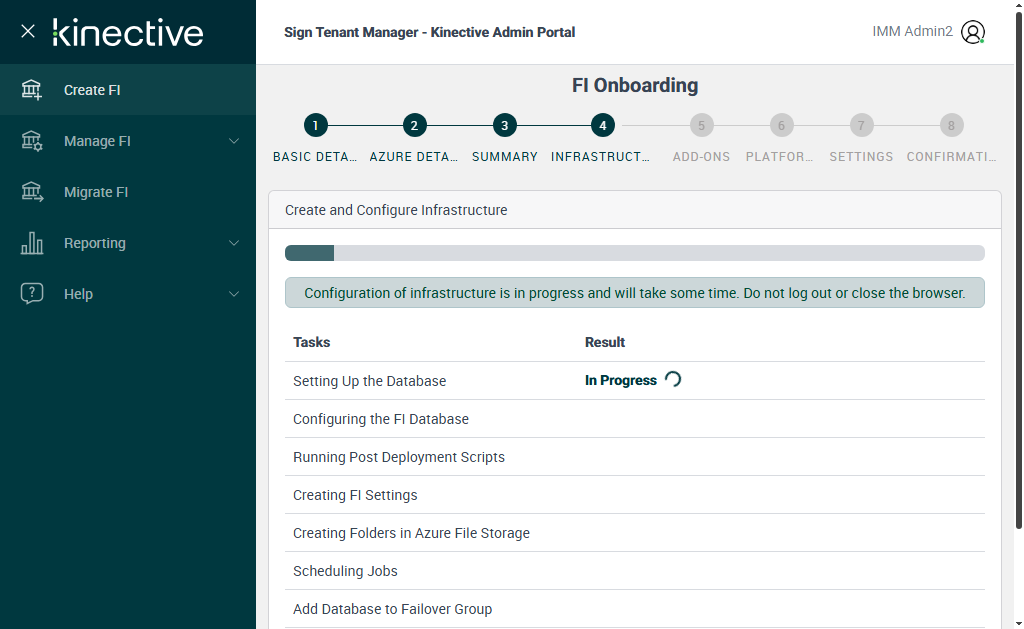Click the SETTINGS step label
1024x629 pixels.
click(x=861, y=157)
